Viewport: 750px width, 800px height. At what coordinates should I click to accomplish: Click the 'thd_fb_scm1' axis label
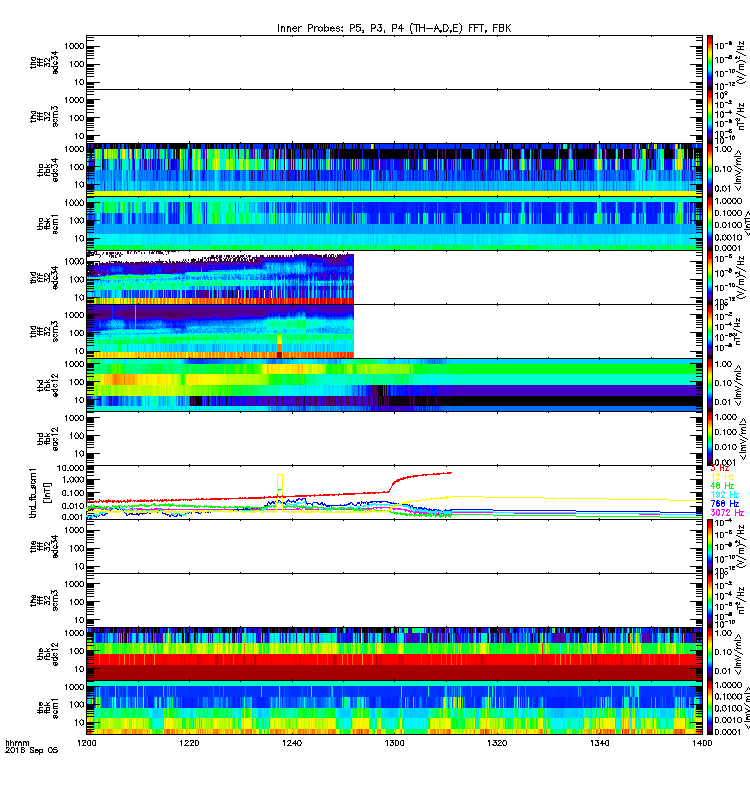[33, 492]
